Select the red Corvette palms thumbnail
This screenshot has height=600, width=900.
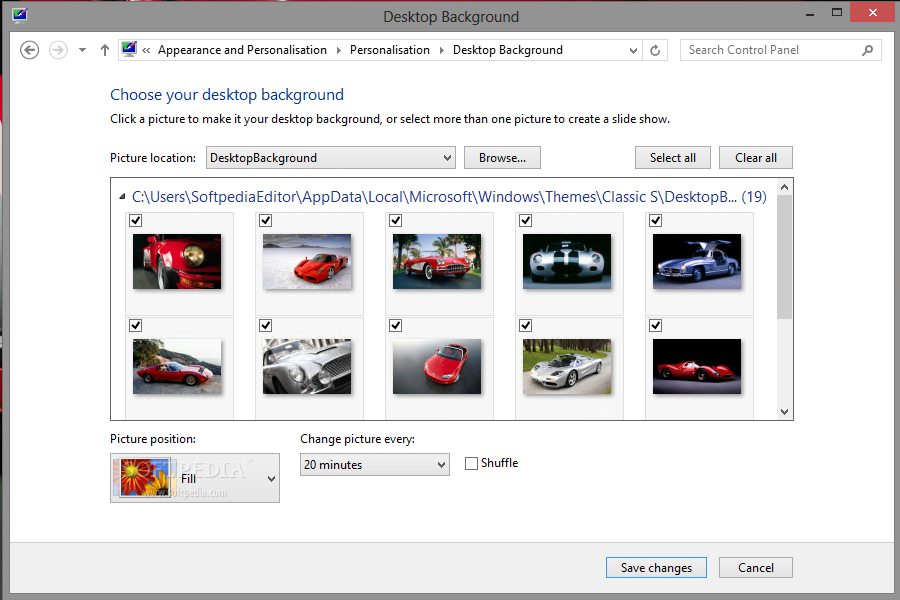[x=437, y=261]
